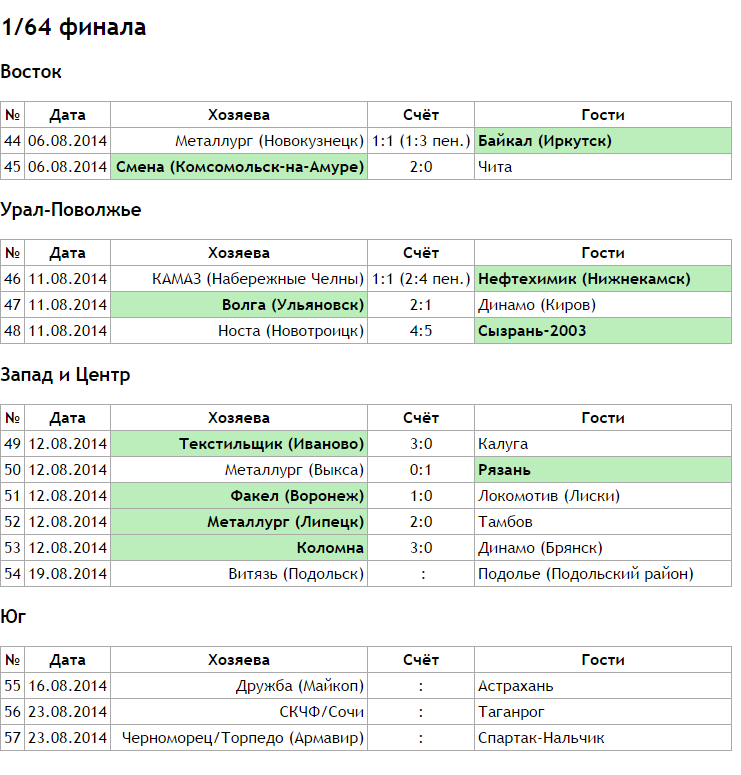
Task: Click the 1/64 финала page heading
Action: pyautogui.click(x=74, y=28)
